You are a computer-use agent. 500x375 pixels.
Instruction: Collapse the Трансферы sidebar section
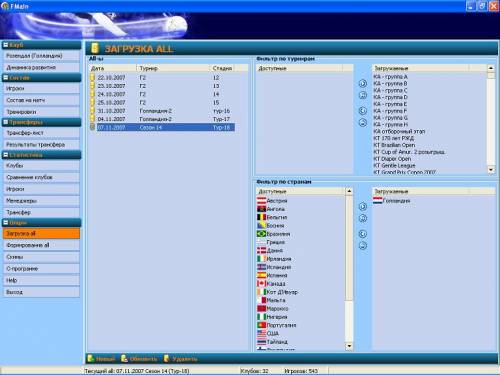pos(6,122)
